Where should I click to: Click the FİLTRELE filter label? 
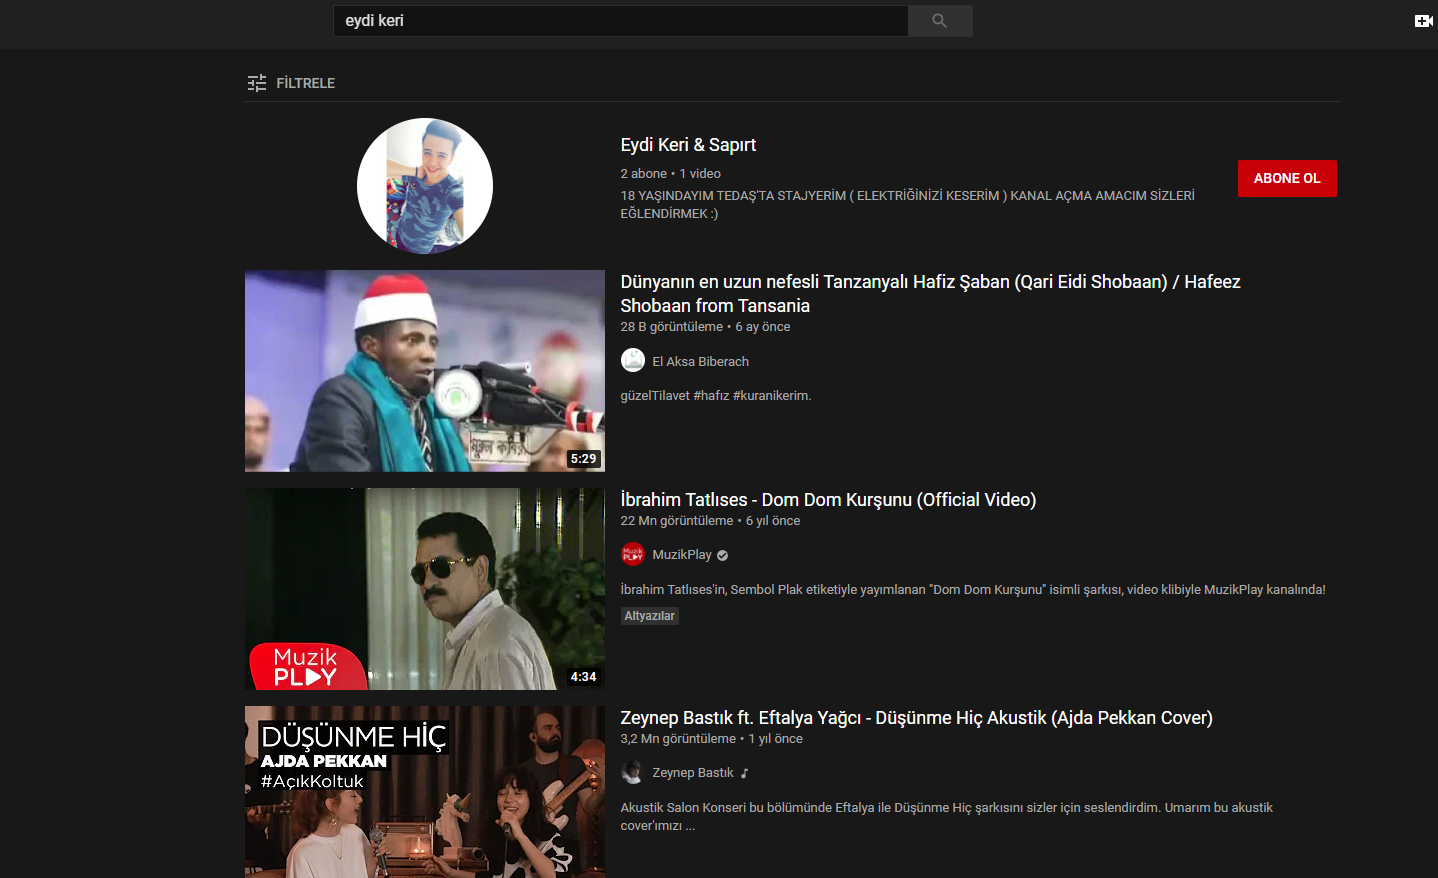[305, 83]
